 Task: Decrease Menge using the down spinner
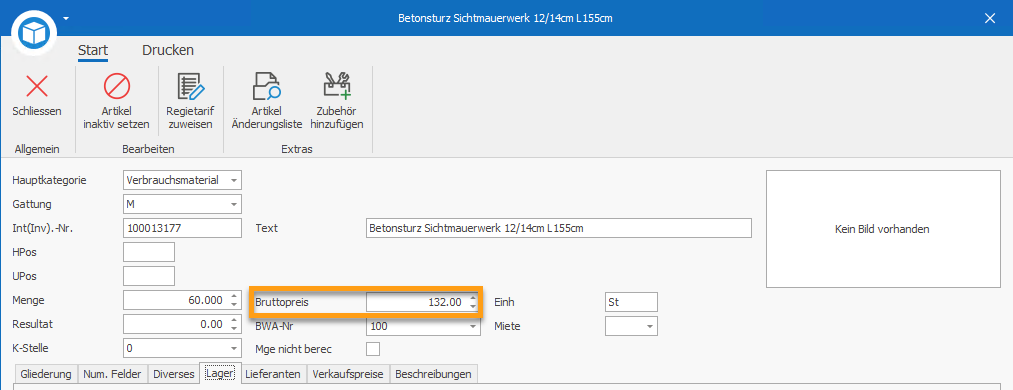click(234, 305)
